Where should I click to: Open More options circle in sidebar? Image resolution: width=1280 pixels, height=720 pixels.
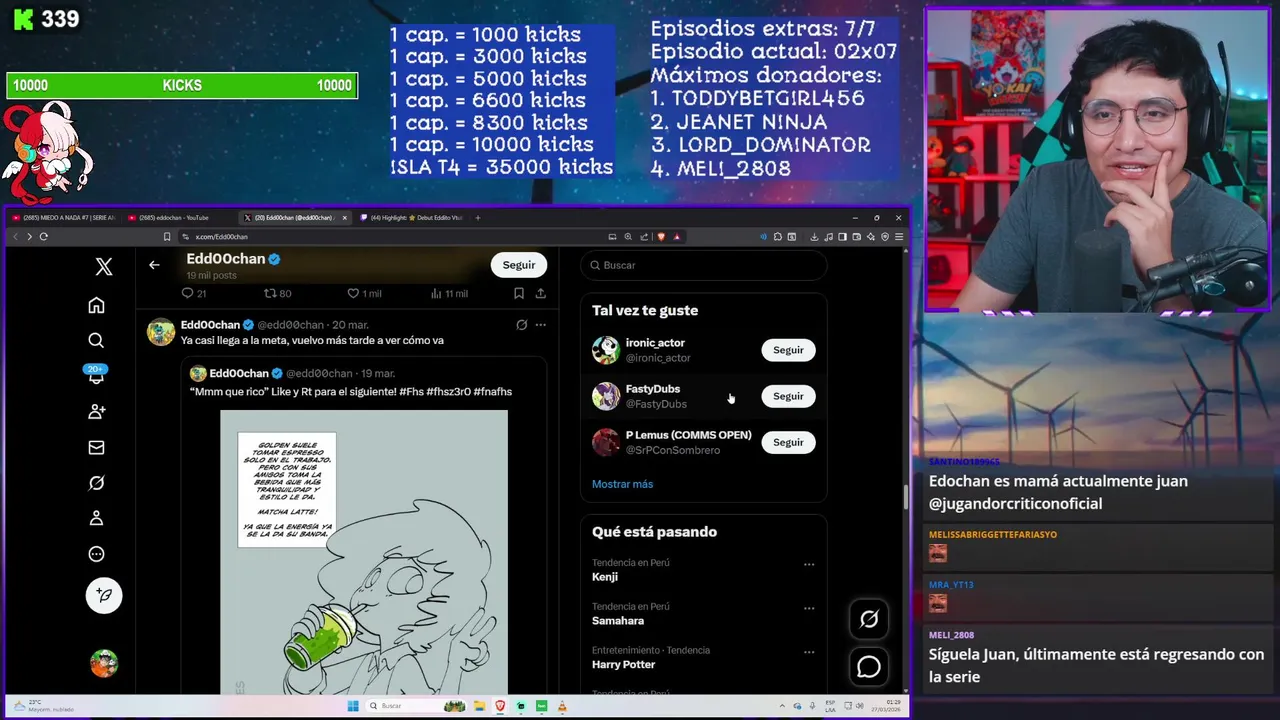point(96,554)
